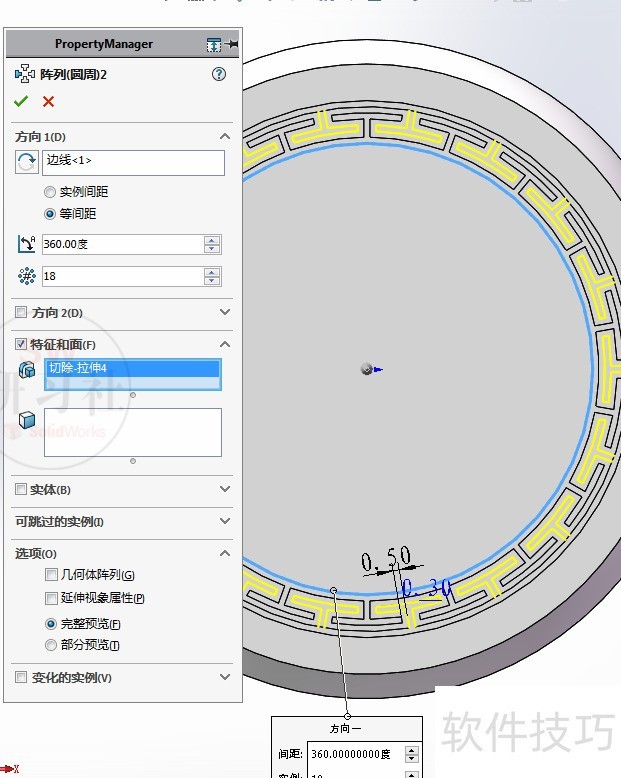
Task: Increase instance count with spinner up arrow
Action: (212, 272)
